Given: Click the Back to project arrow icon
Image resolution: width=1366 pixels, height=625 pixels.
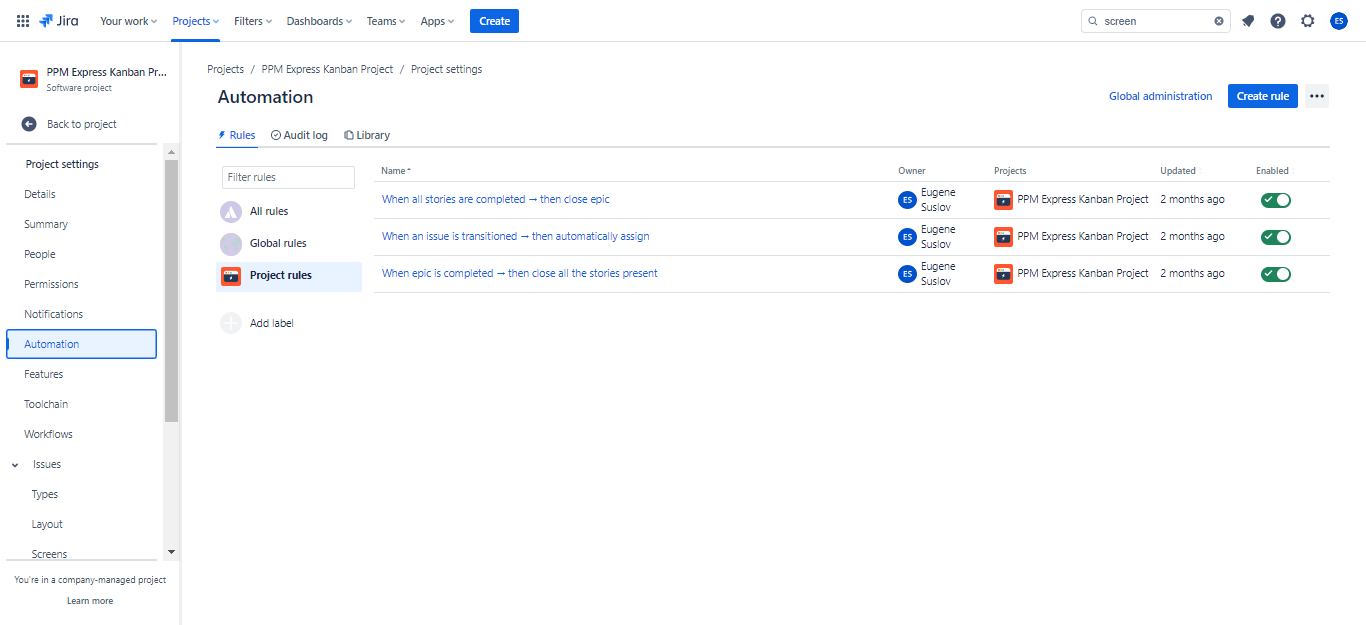Looking at the screenshot, I should point(29,124).
